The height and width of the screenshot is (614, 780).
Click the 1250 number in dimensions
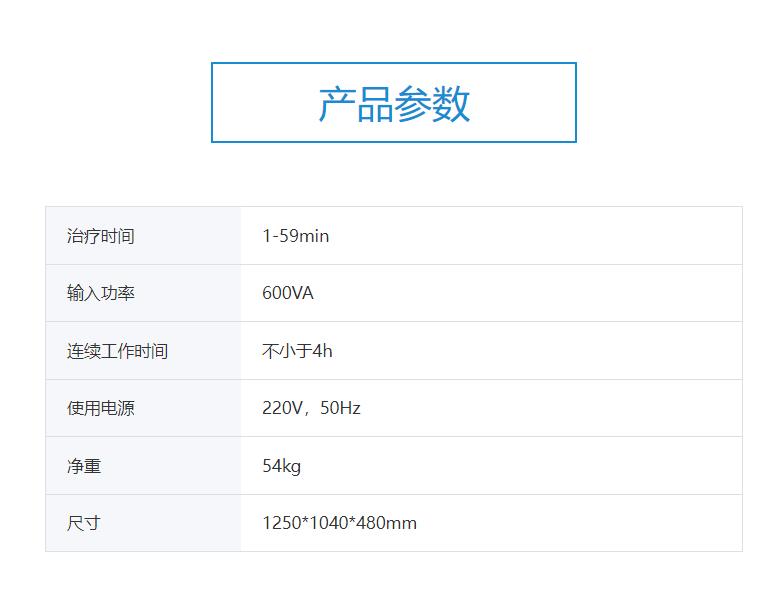[x=281, y=523]
